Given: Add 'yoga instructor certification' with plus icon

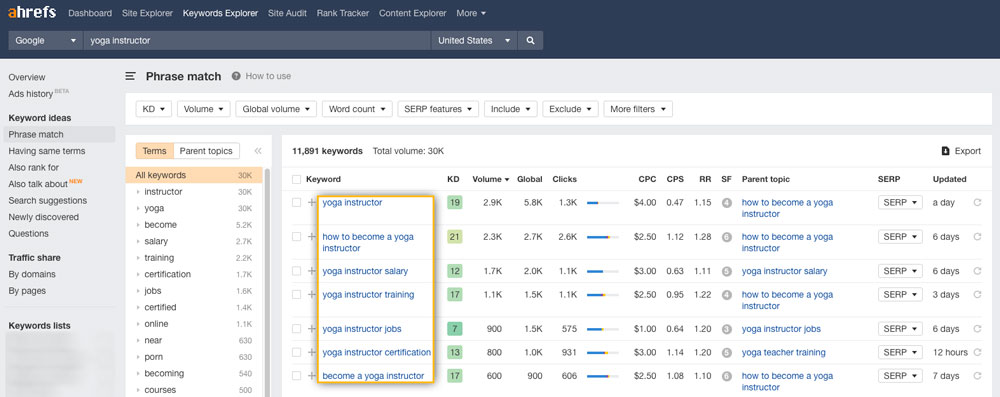Looking at the screenshot, I should tap(311, 352).
